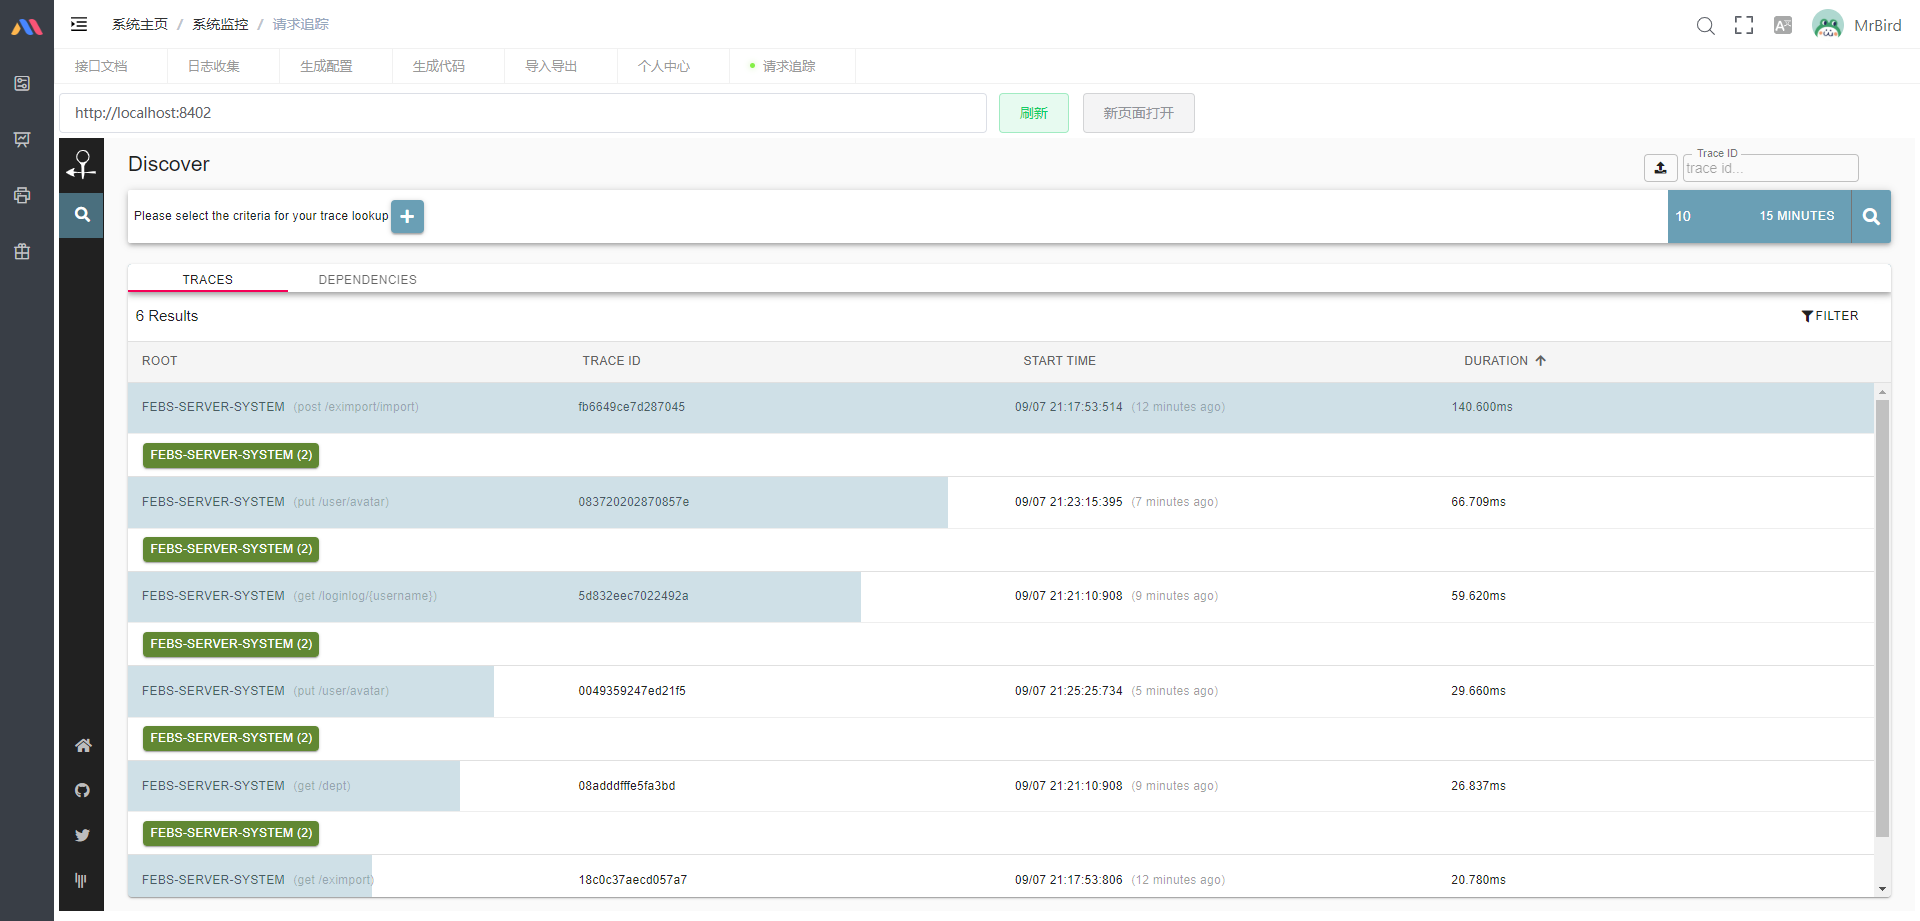Click the 刷新 refresh button
Image resolution: width=1920 pixels, height=921 pixels.
[x=1034, y=113]
